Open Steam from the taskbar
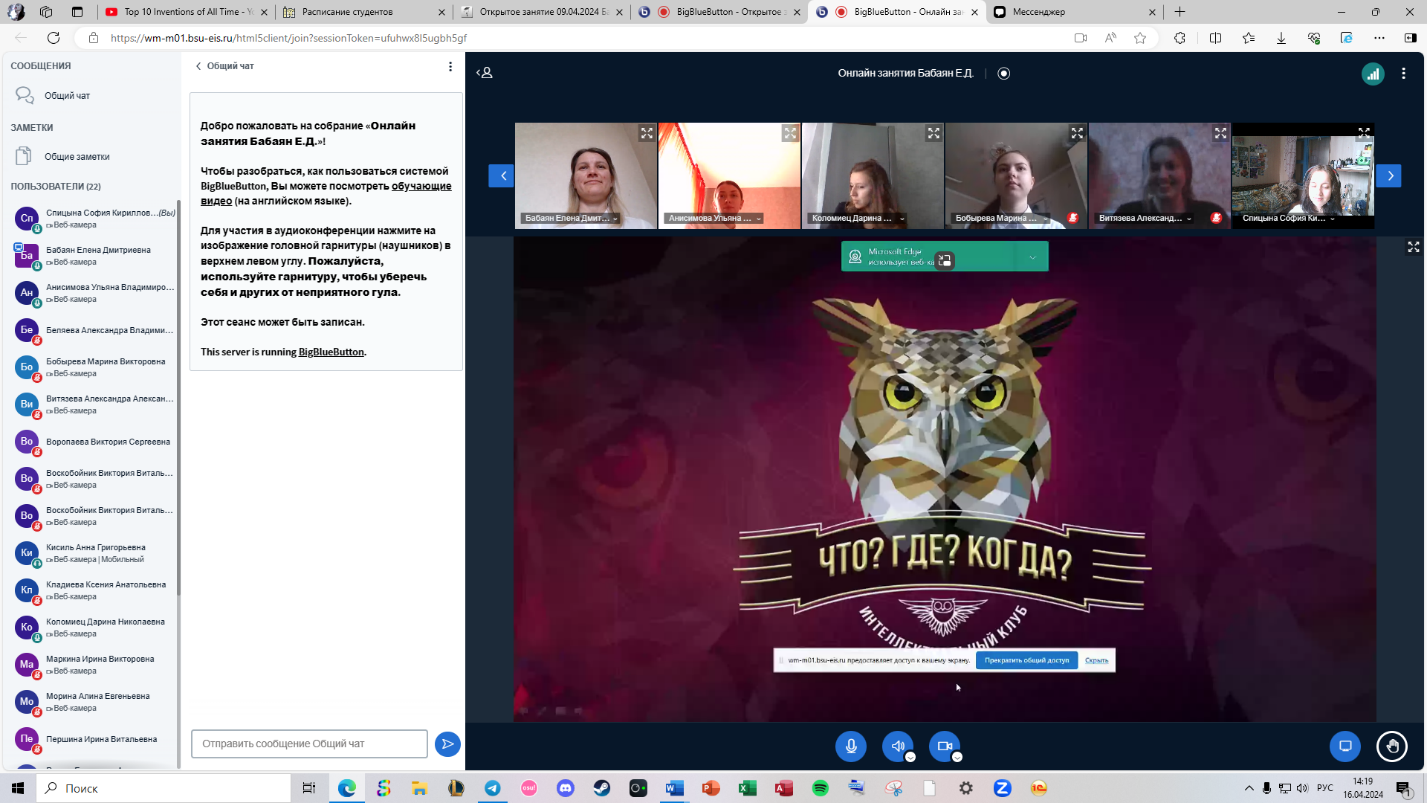 [601, 788]
